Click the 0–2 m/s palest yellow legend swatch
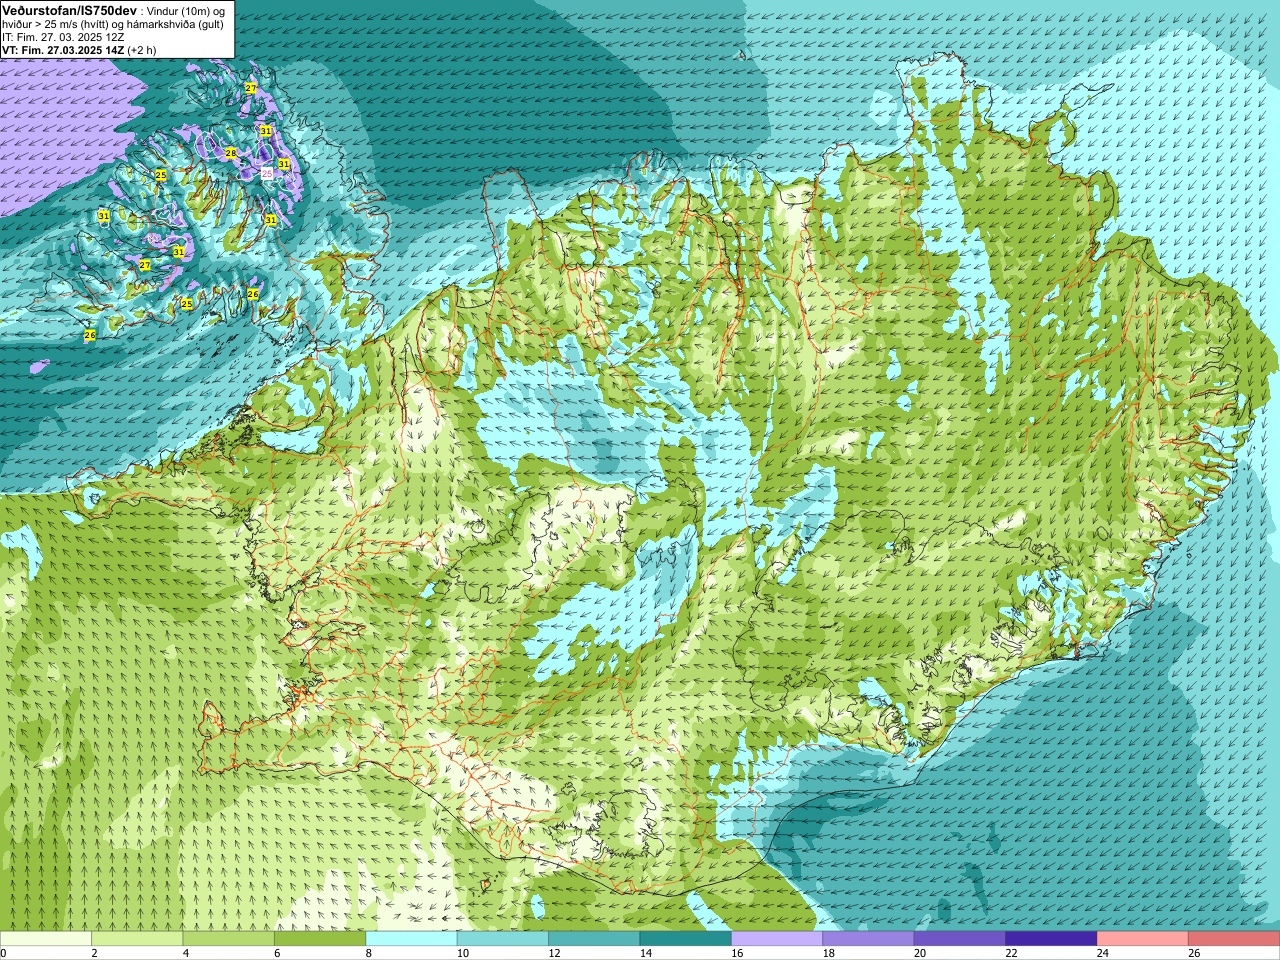1280x960 pixels. (46, 939)
